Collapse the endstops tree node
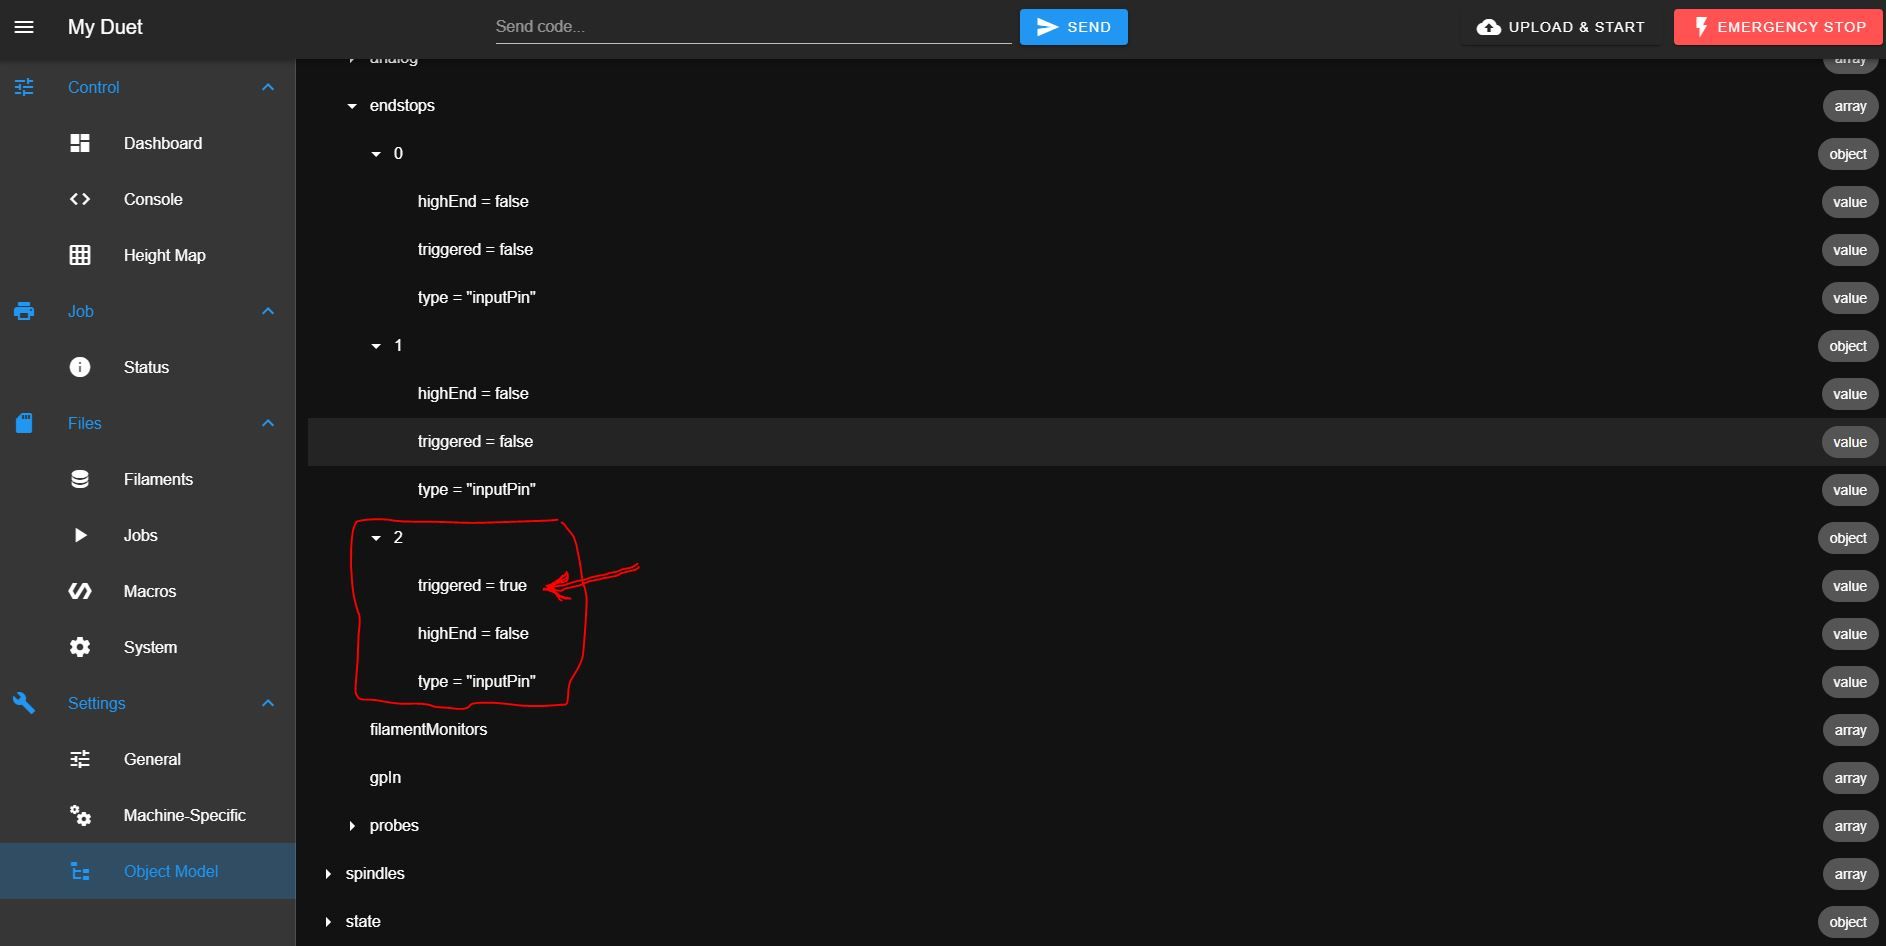This screenshot has height=946, width=1886. coord(352,106)
